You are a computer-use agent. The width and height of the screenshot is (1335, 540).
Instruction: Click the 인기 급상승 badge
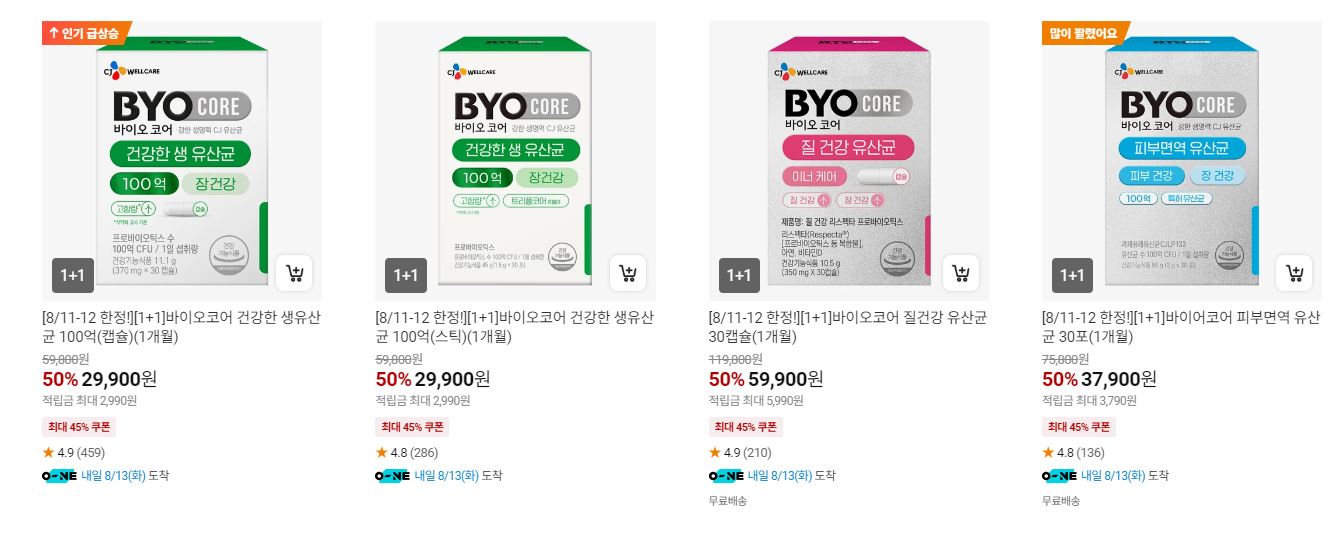(85, 33)
